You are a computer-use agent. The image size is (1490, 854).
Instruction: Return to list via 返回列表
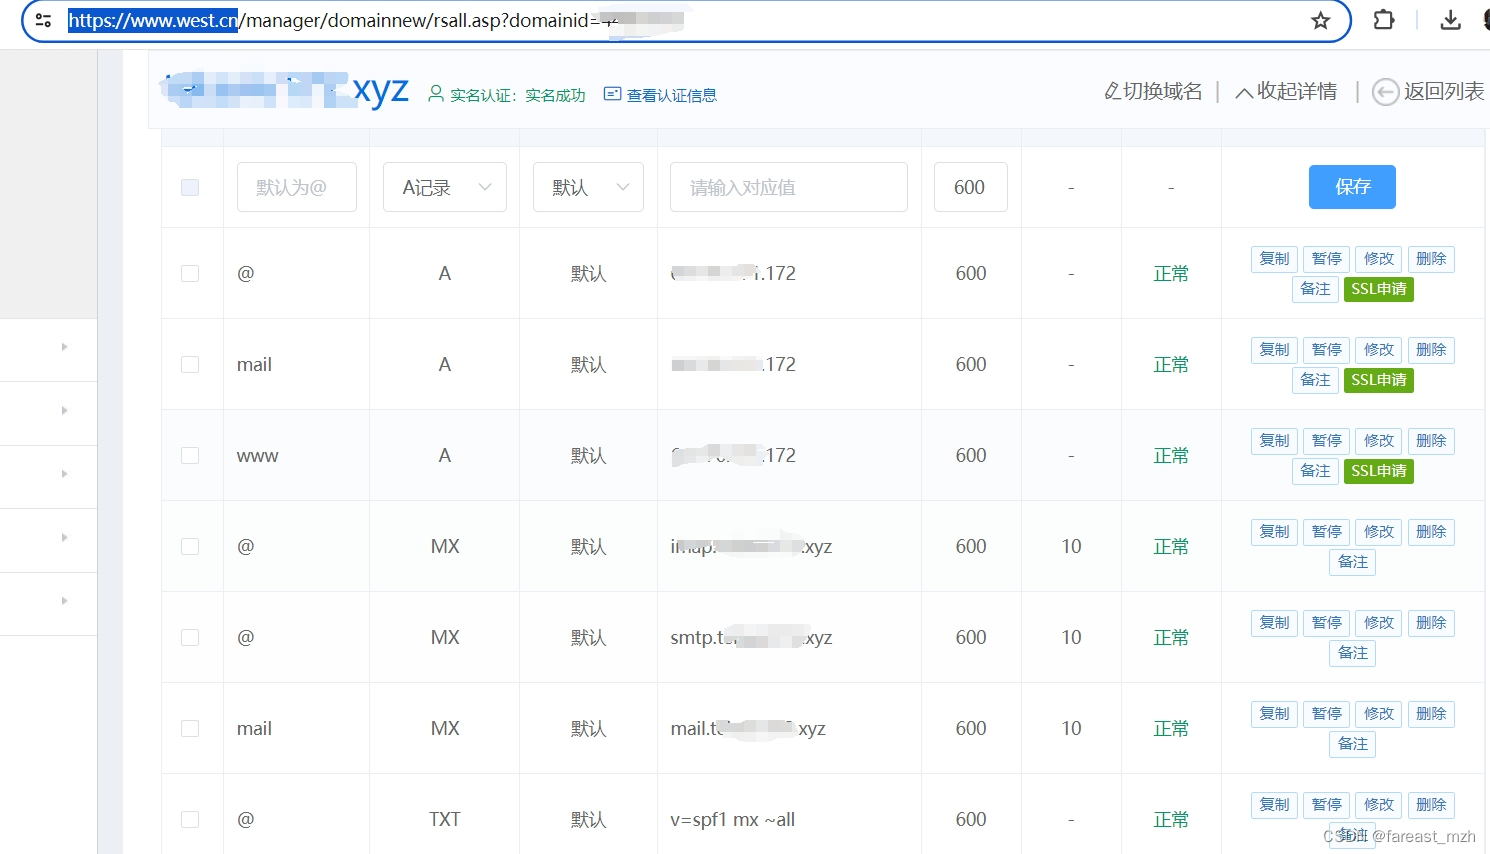click(1428, 92)
